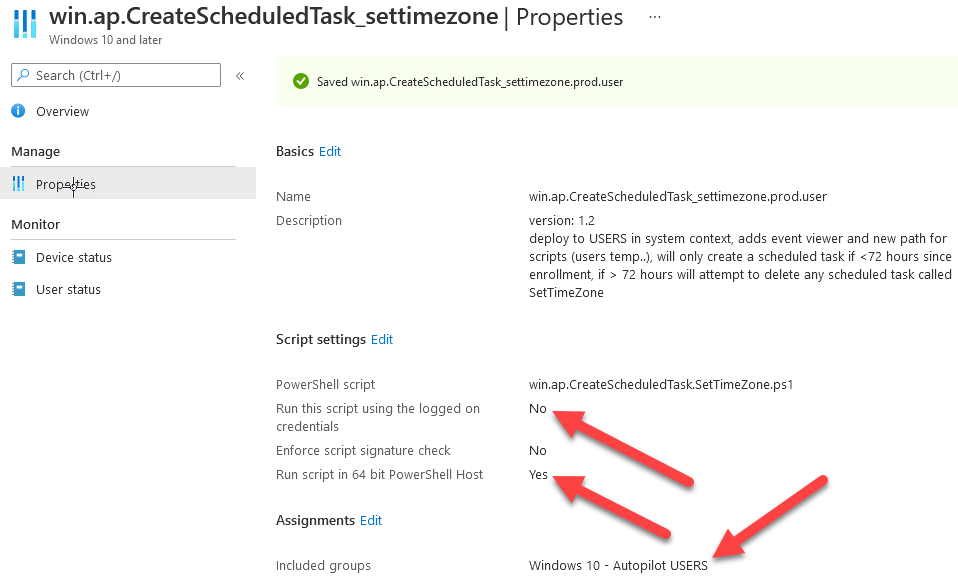Edit the Assignments section

pyautogui.click(x=371, y=520)
